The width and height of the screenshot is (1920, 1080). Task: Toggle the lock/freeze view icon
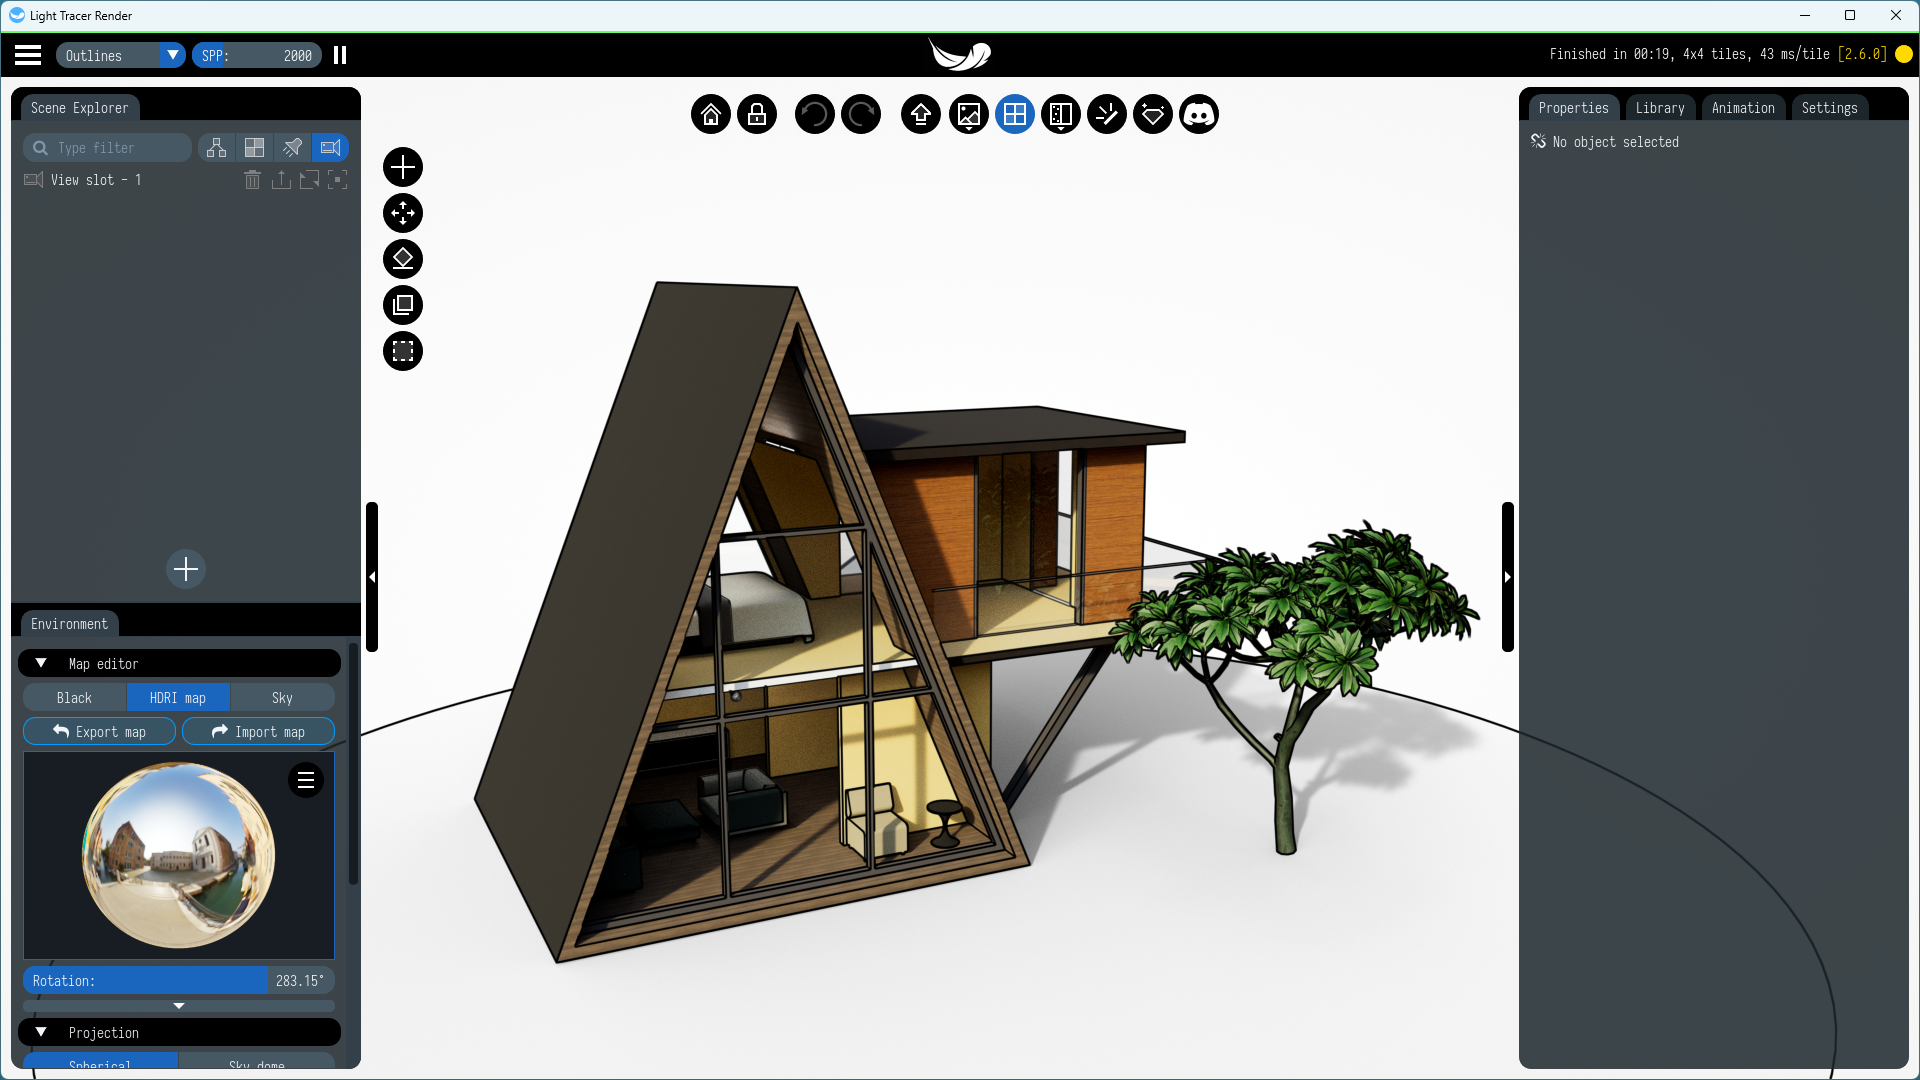pos(756,115)
